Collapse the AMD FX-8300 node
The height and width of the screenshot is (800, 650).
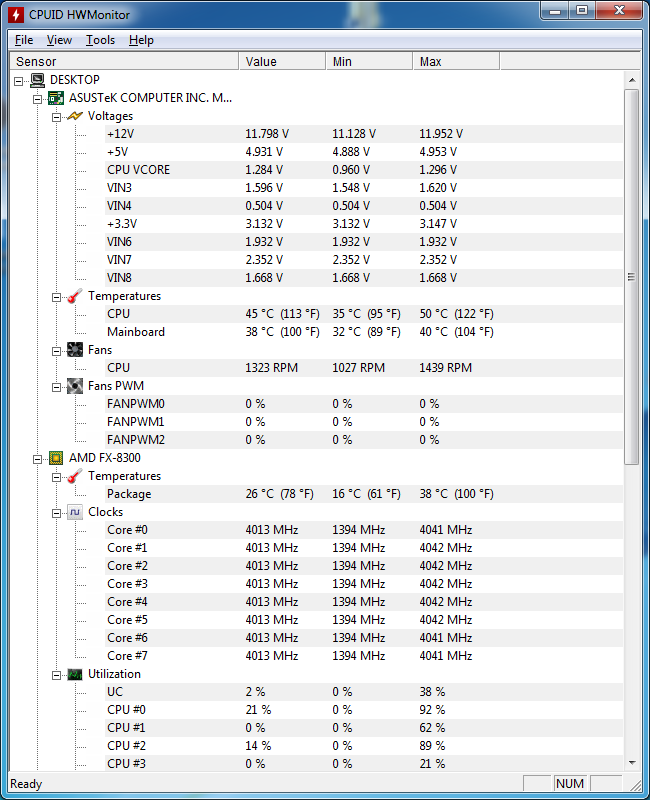39,458
